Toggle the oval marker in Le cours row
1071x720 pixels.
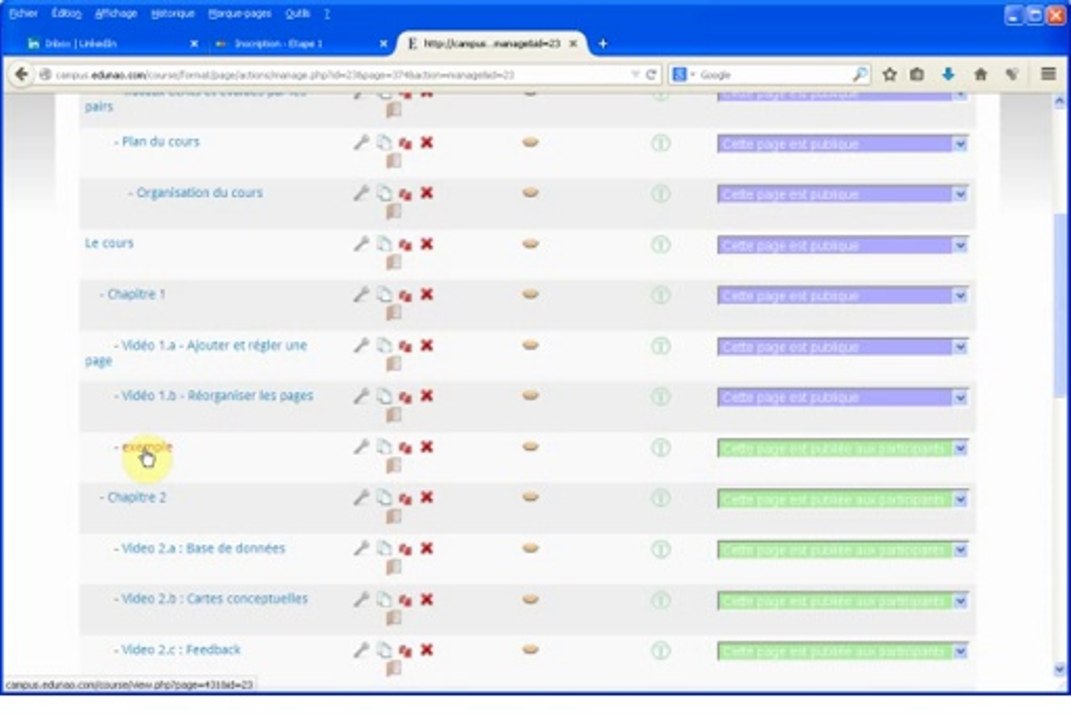531,243
